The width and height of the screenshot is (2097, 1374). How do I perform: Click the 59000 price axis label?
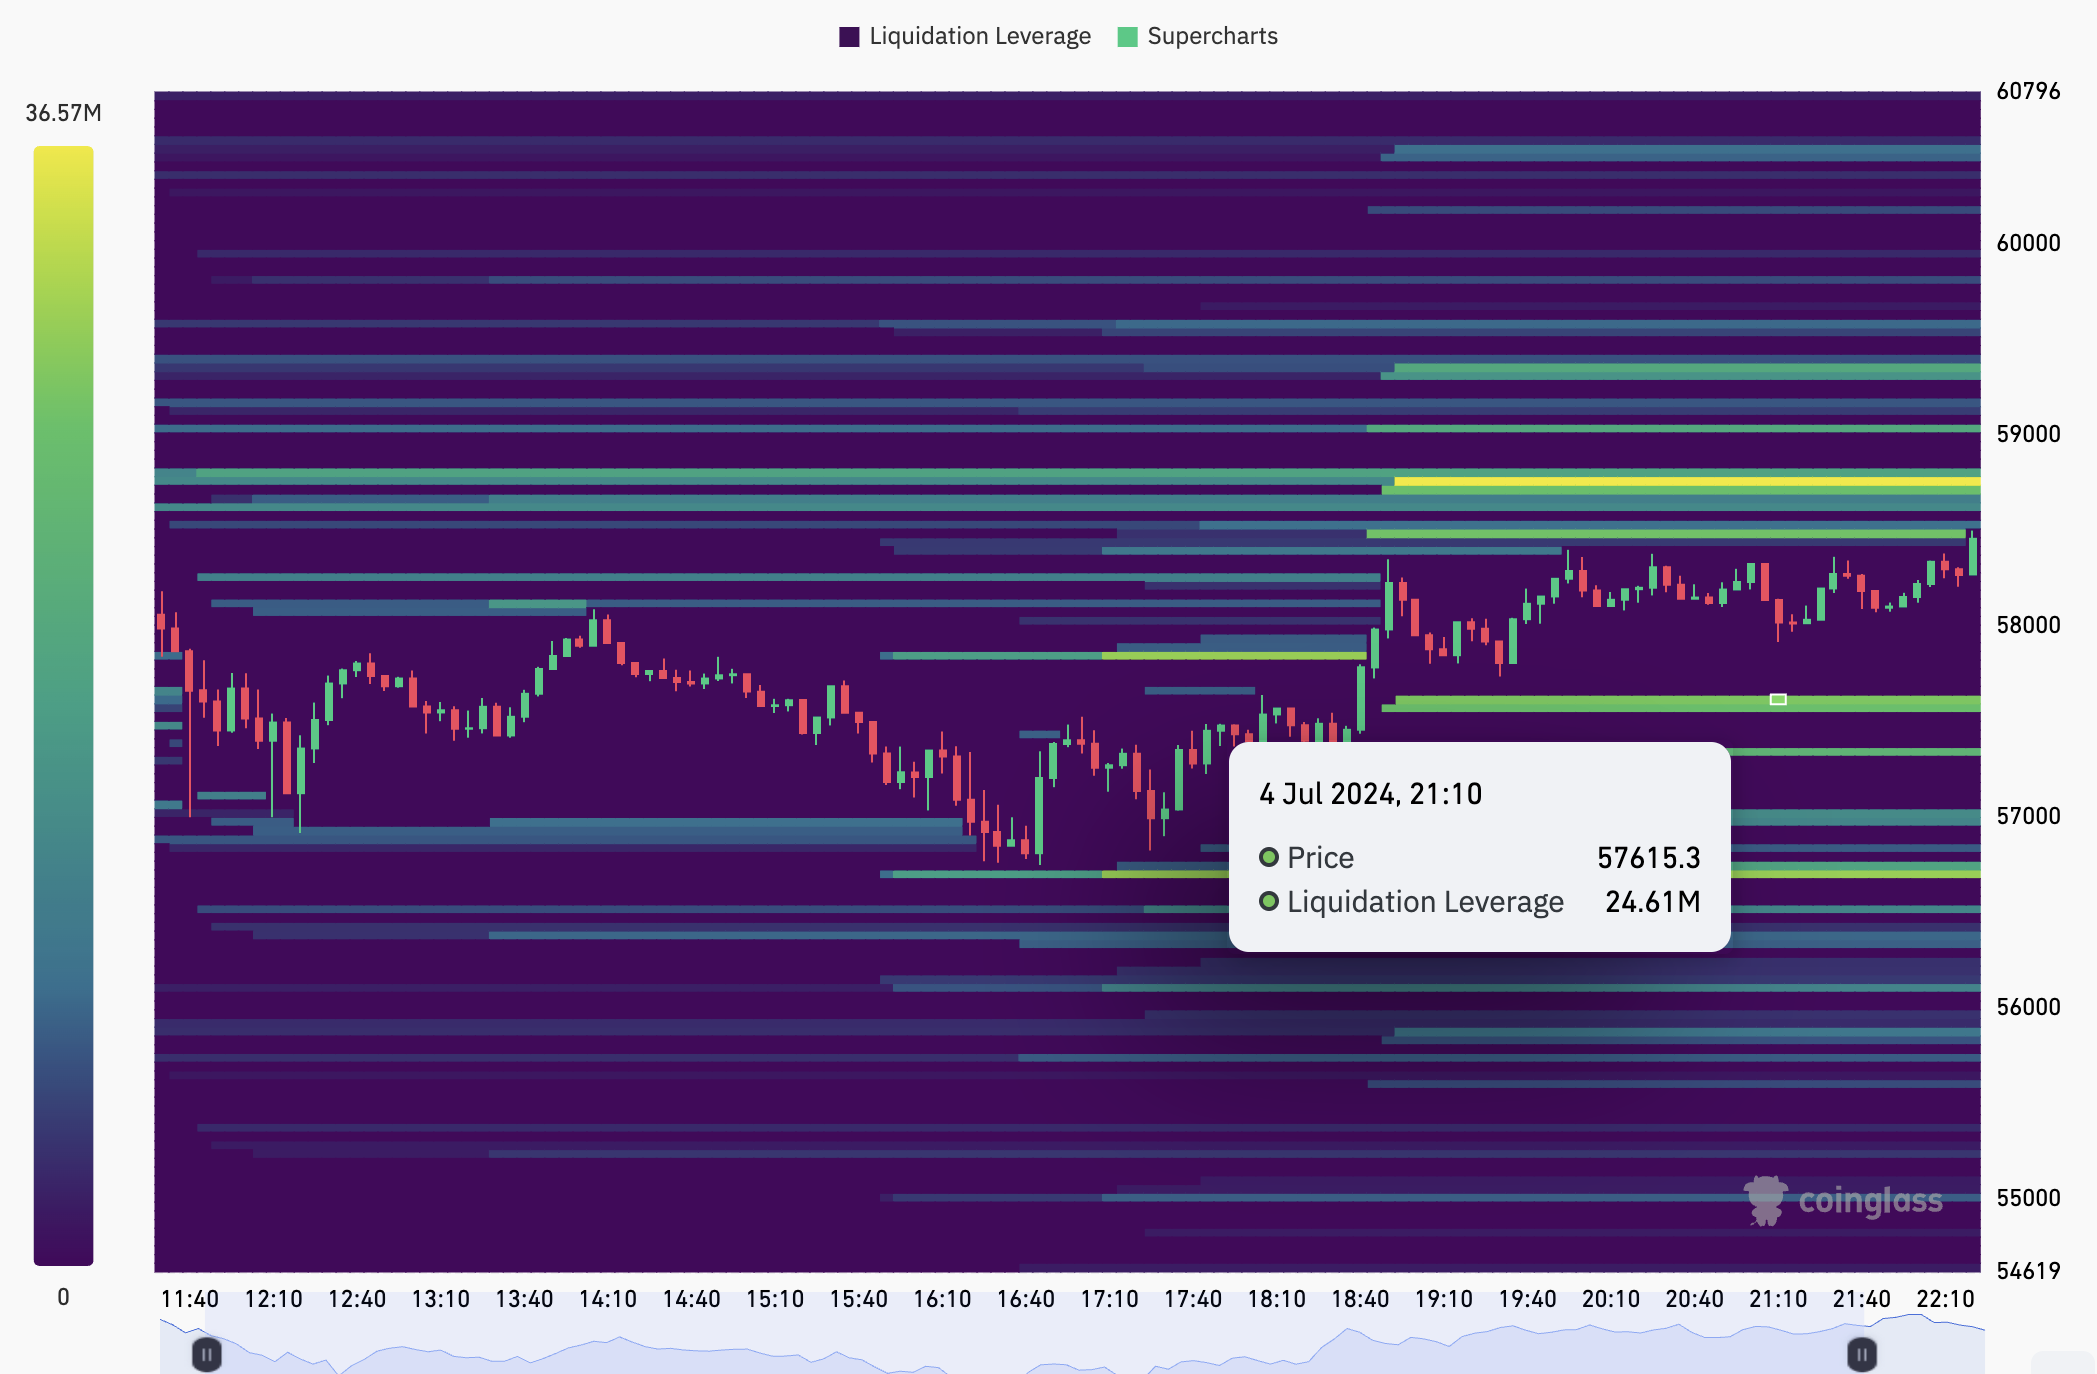tap(2028, 434)
